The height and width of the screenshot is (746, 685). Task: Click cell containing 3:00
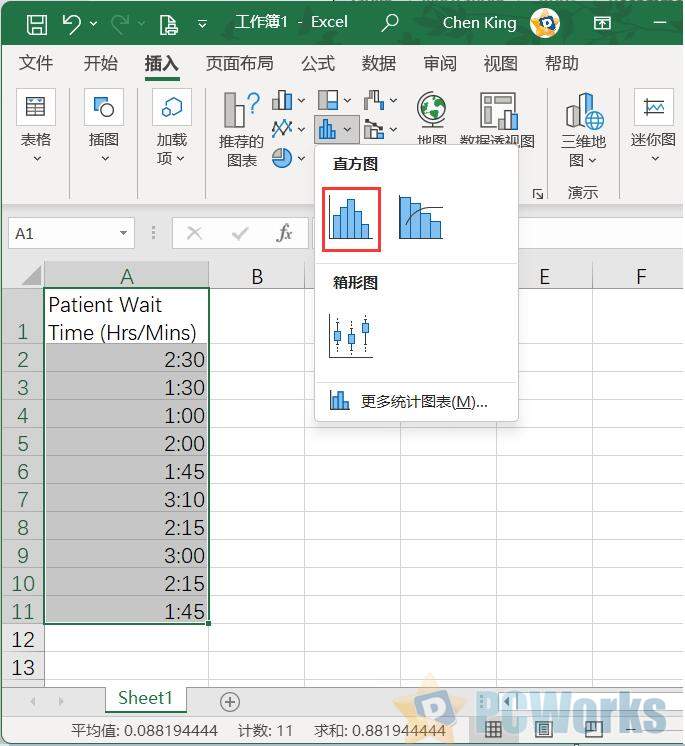(x=127, y=554)
